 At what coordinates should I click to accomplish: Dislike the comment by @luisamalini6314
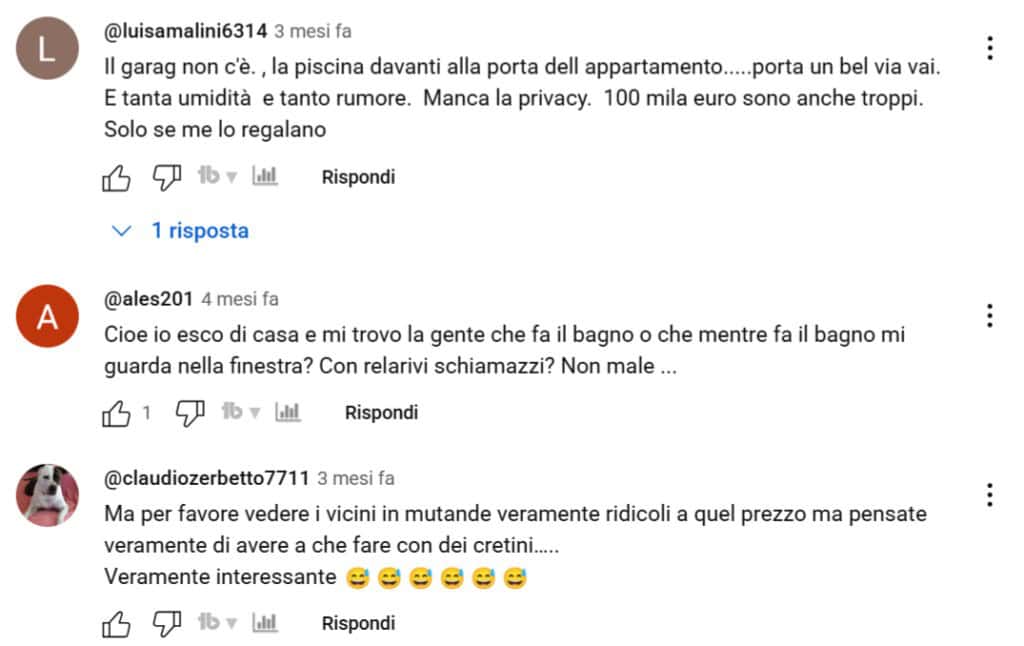[x=167, y=178]
